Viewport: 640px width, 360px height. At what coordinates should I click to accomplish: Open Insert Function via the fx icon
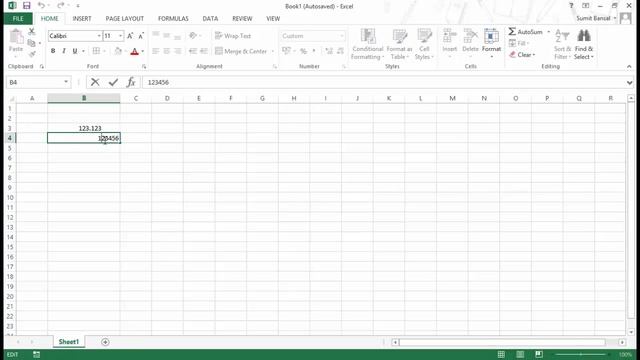coord(131,82)
